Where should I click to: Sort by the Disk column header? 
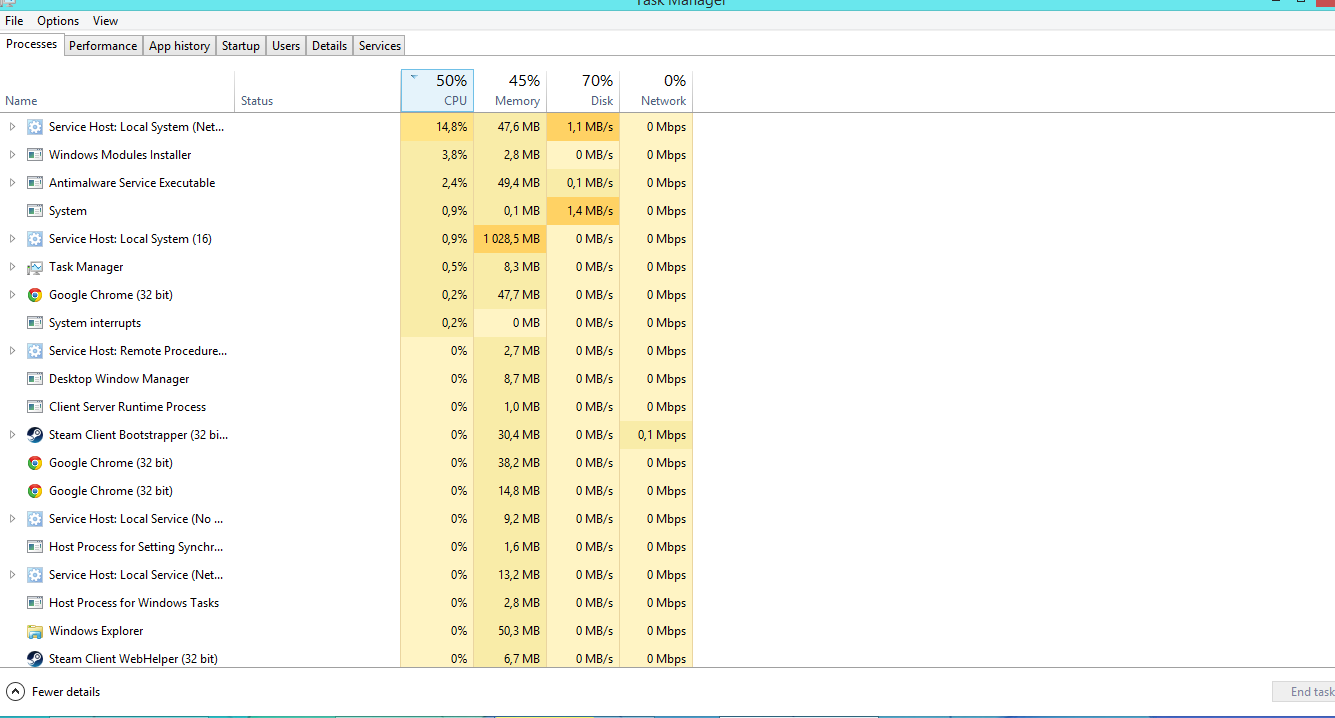tap(583, 91)
